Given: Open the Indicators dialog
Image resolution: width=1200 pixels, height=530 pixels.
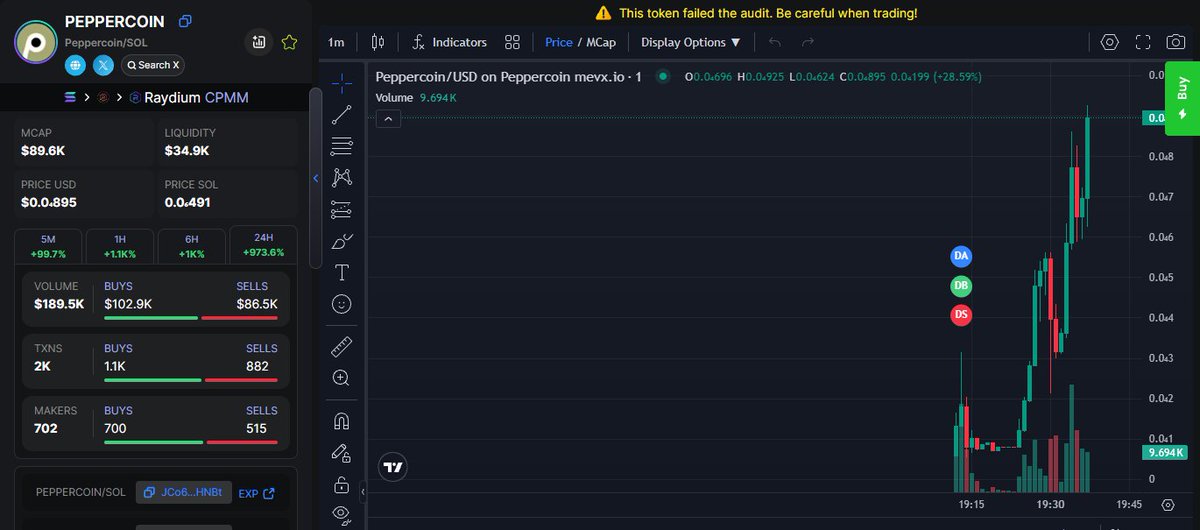Looking at the screenshot, I should (449, 42).
